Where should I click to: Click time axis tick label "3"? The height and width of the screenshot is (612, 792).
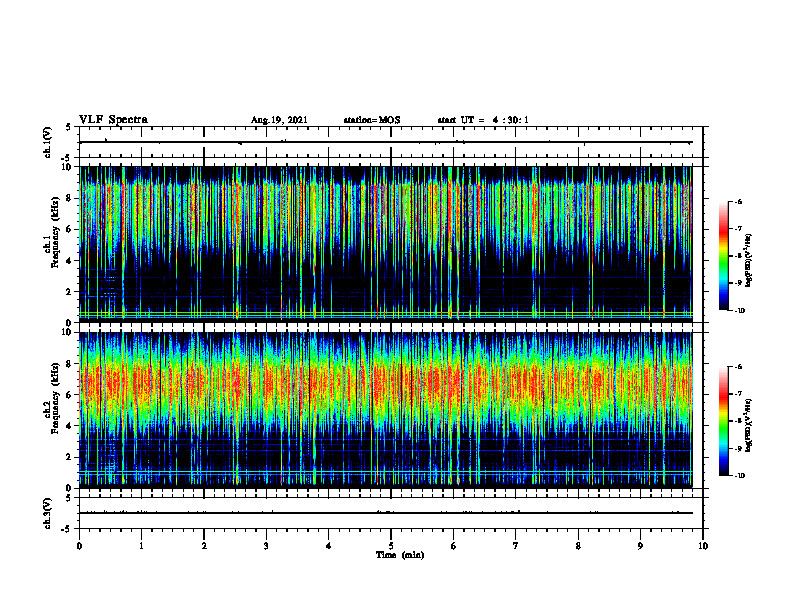[266, 546]
